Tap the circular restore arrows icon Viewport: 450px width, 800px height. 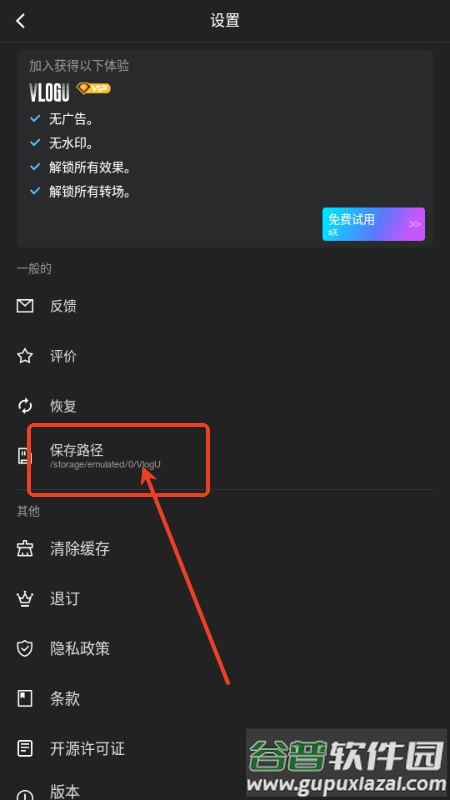click(x=25, y=406)
